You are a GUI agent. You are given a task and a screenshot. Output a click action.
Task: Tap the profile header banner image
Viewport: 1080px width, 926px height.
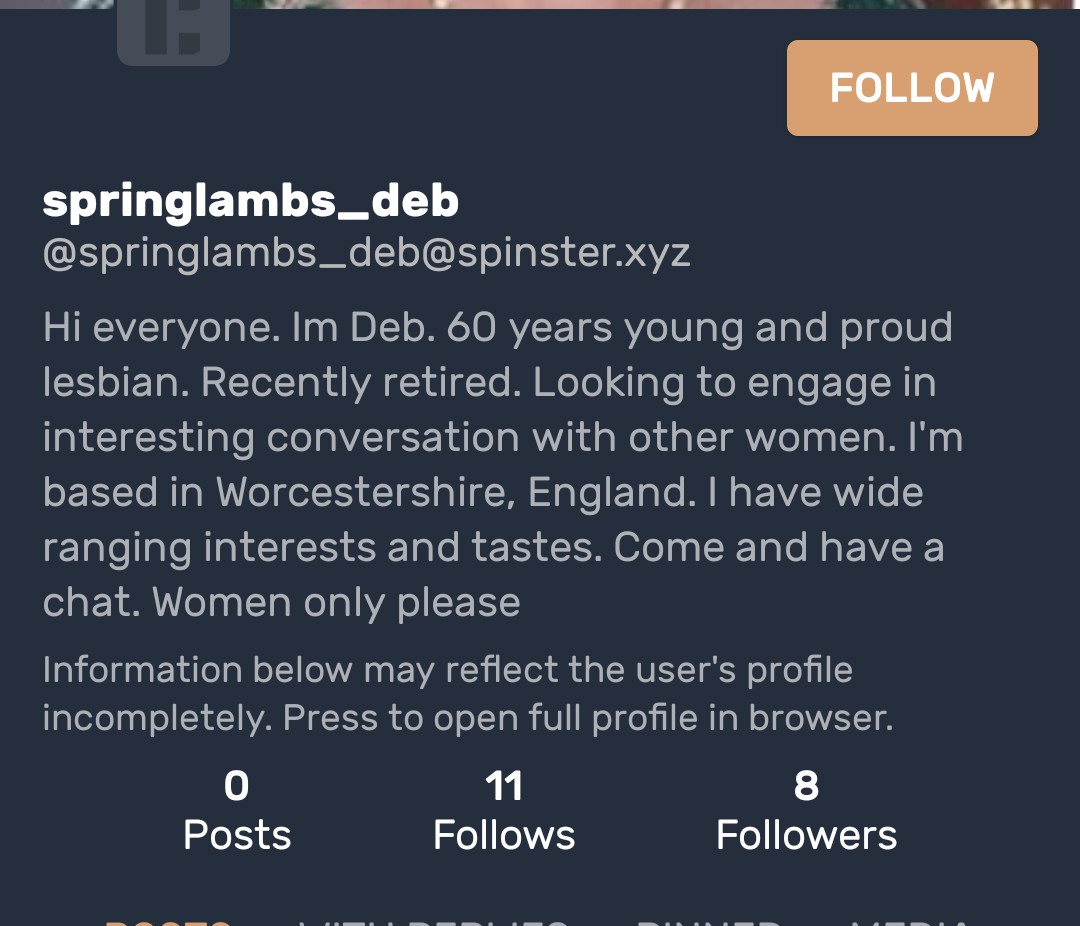tap(600, 4)
